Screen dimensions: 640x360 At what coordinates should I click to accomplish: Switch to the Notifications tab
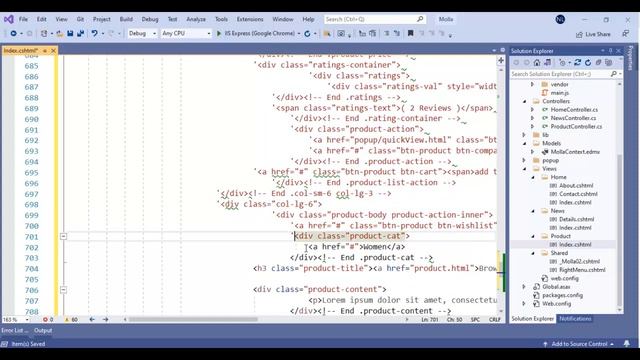tap(575, 319)
